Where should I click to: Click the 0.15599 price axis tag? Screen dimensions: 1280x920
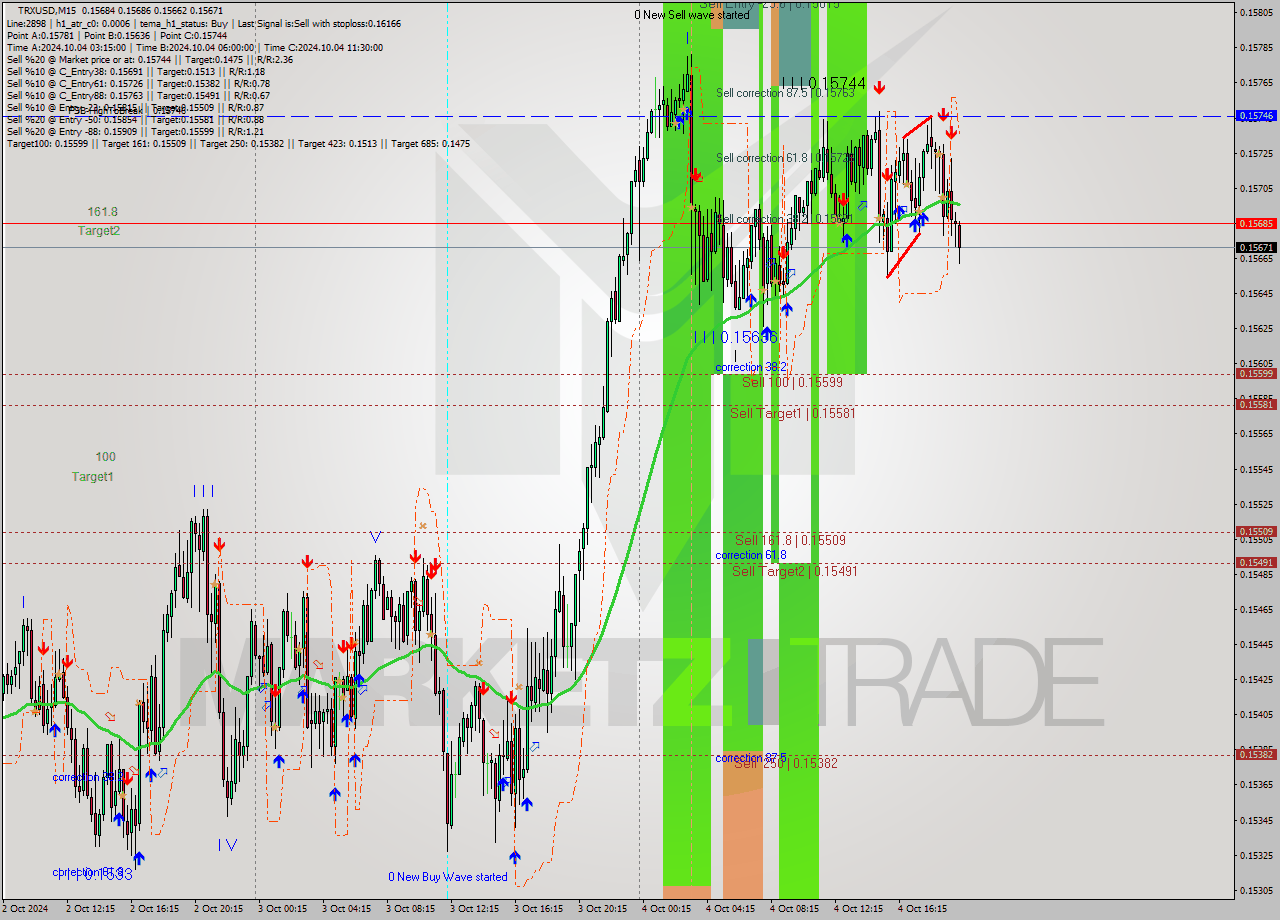[1256, 374]
